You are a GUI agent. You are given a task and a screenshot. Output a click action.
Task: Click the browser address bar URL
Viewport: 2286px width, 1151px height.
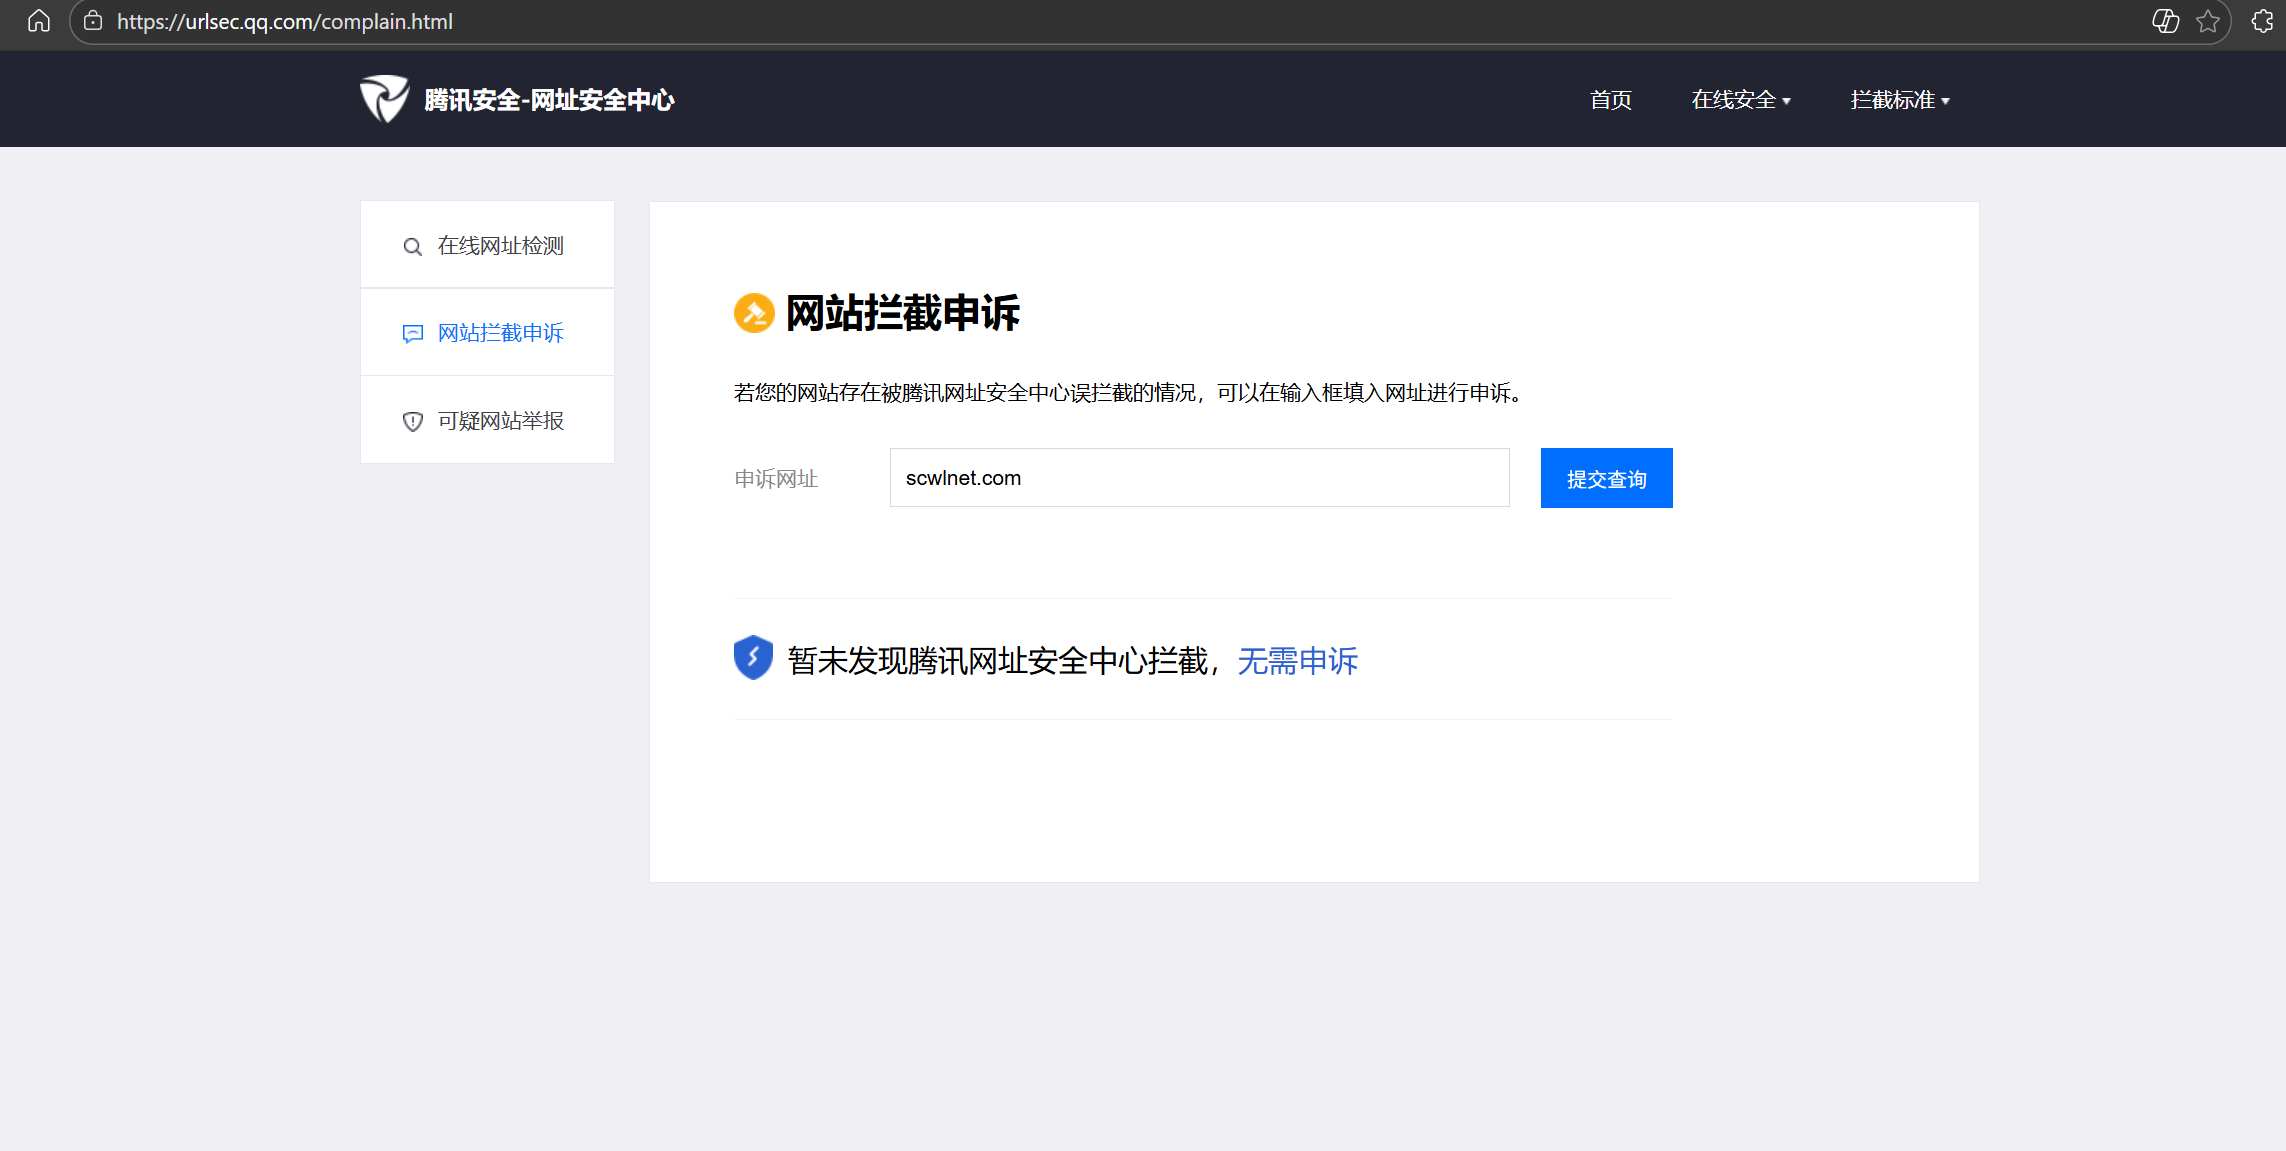(285, 21)
